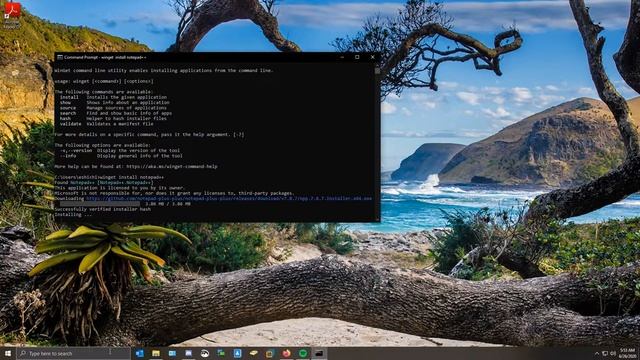The width and height of the screenshot is (640, 360).
Task: Click the notepad++ installer download URL
Action: (x=229, y=199)
